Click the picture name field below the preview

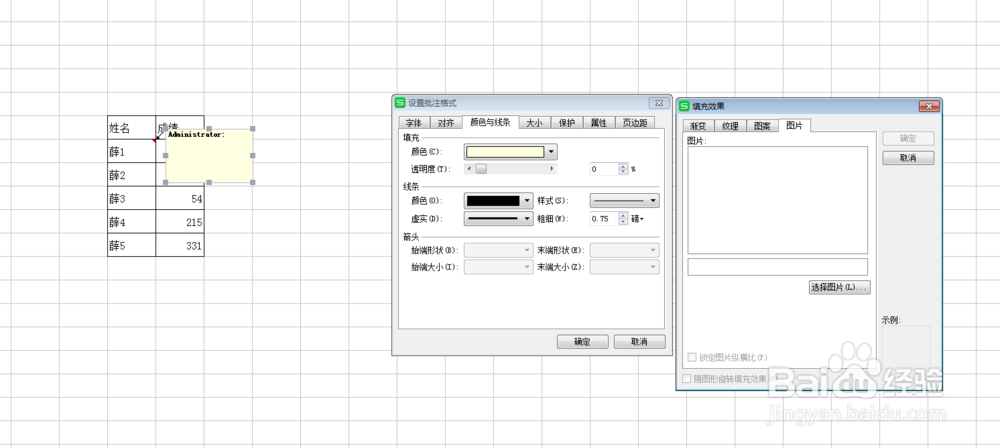[x=777, y=267]
